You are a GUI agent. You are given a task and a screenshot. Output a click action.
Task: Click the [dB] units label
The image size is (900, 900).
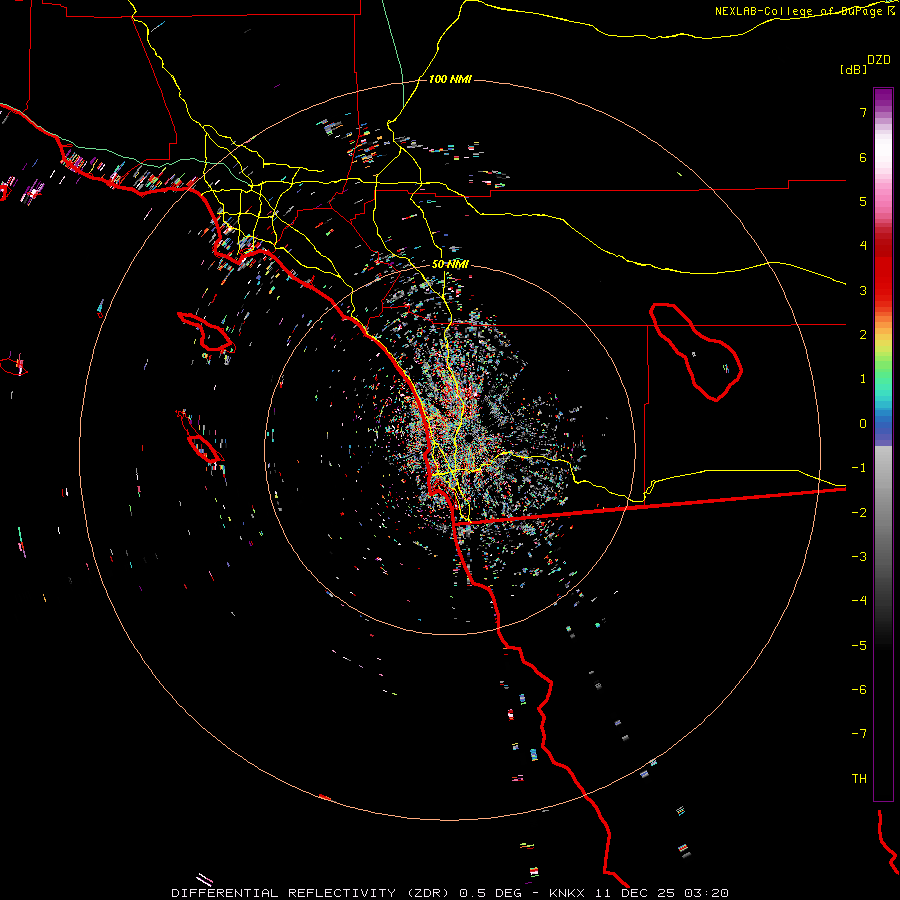coord(854,69)
